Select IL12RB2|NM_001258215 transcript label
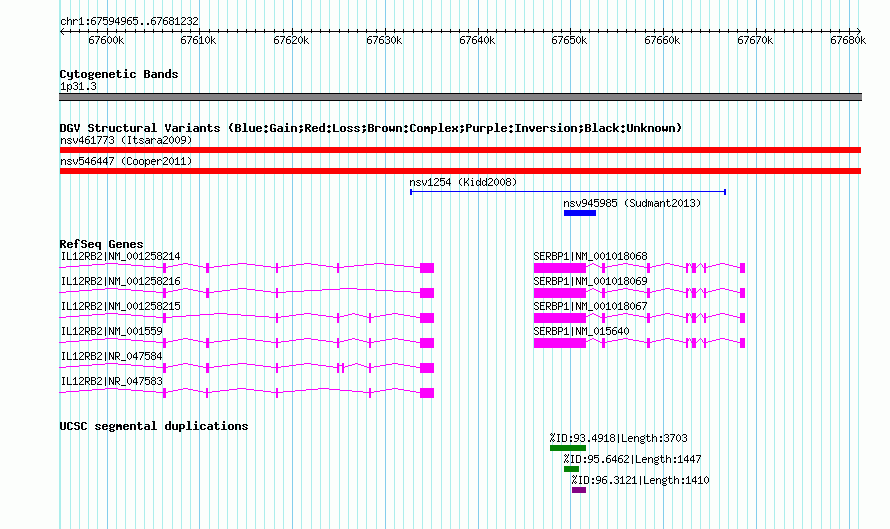 point(120,307)
